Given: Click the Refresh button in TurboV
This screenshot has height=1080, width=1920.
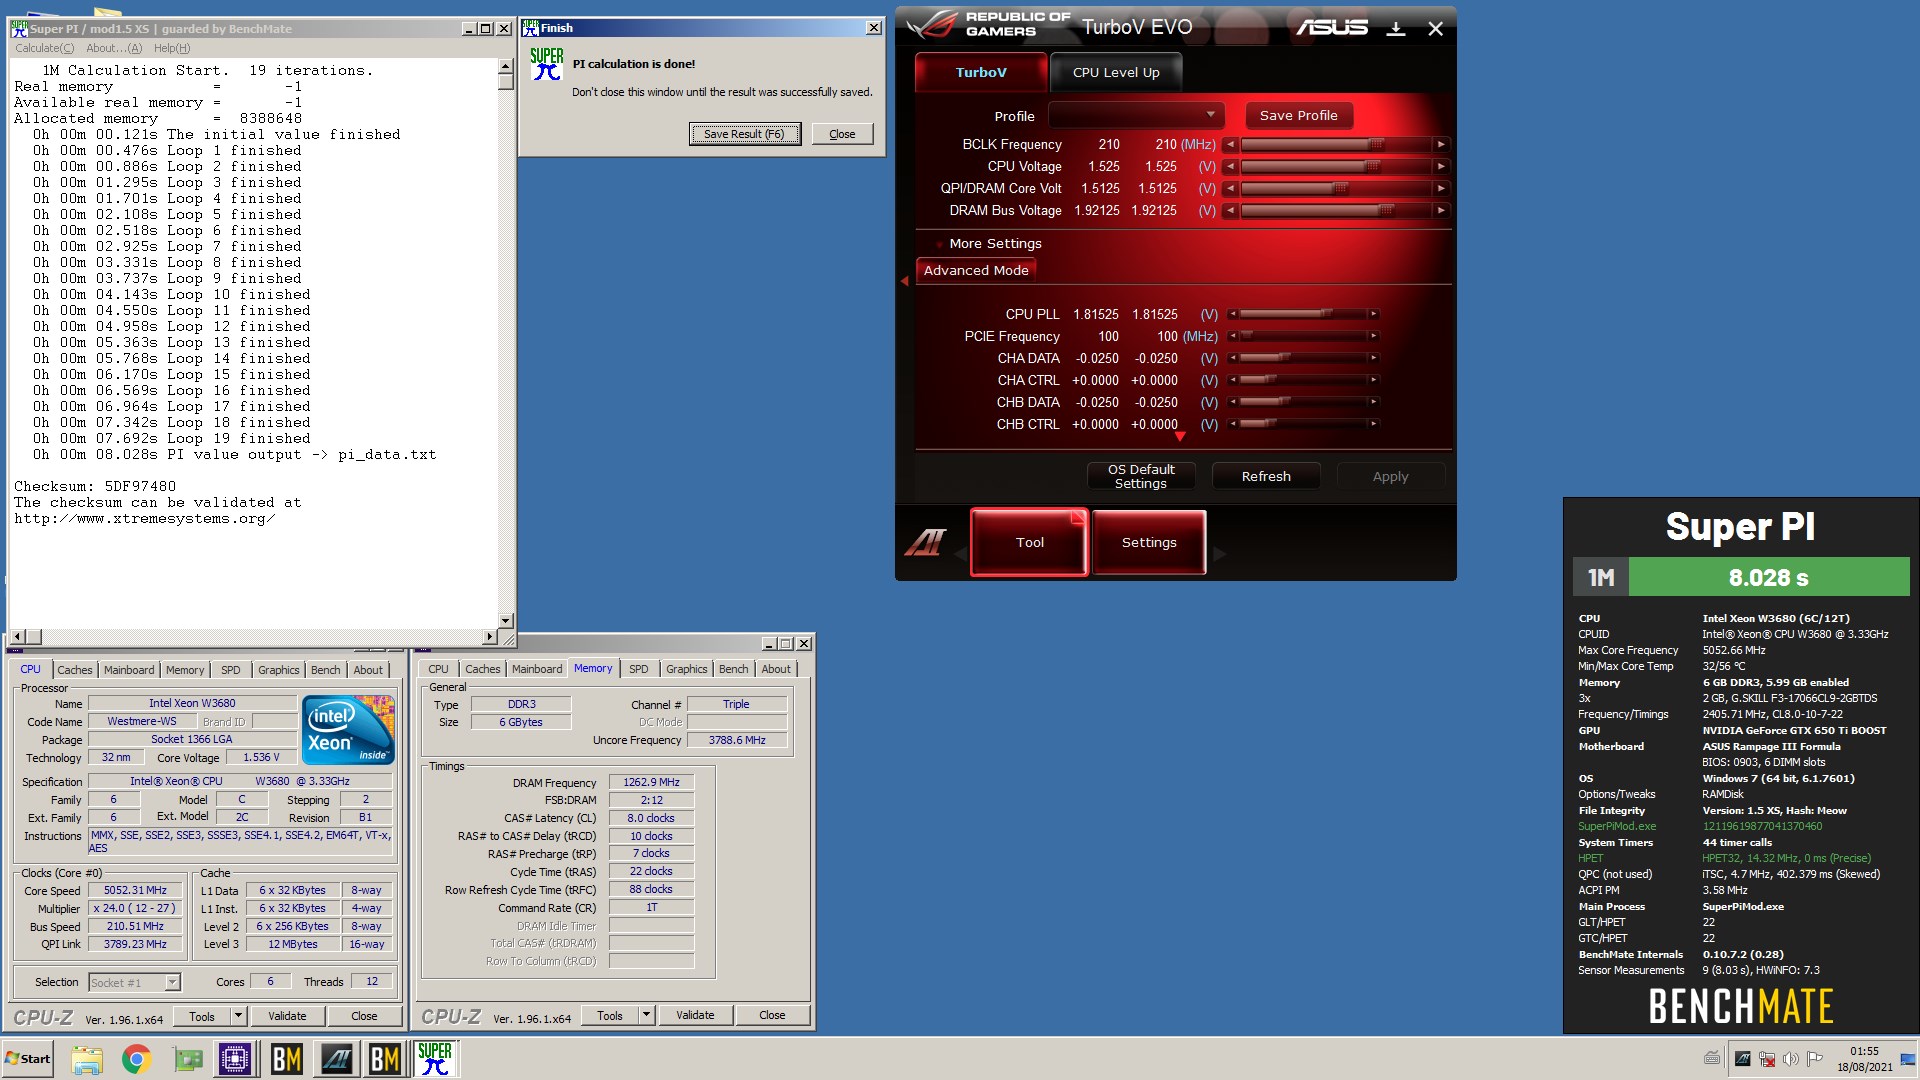Looking at the screenshot, I should (1266, 476).
